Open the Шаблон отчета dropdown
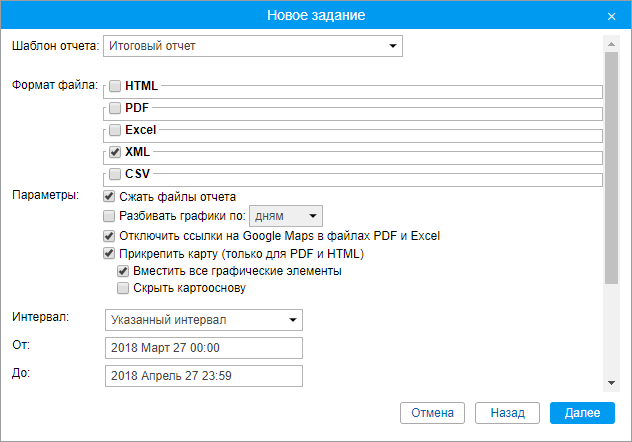 pos(253,46)
